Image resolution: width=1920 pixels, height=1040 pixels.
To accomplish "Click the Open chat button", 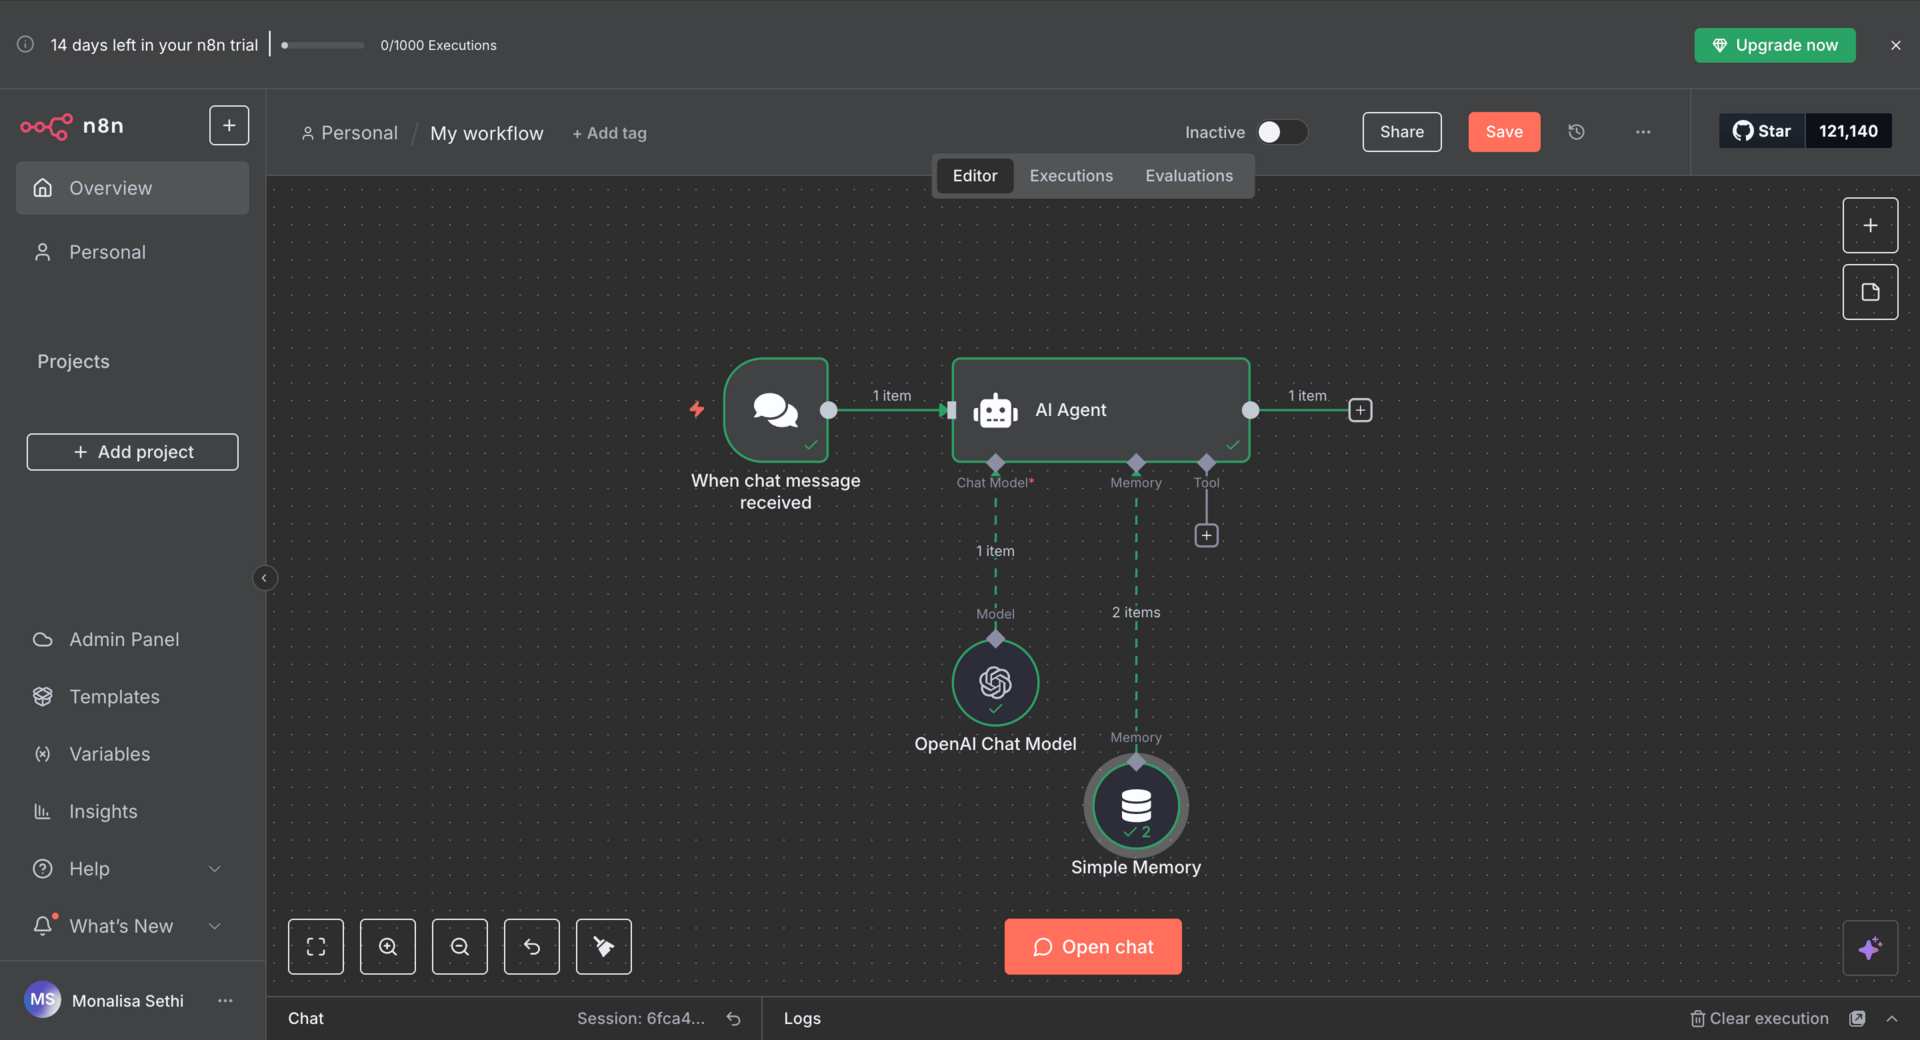I will (x=1093, y=946).
